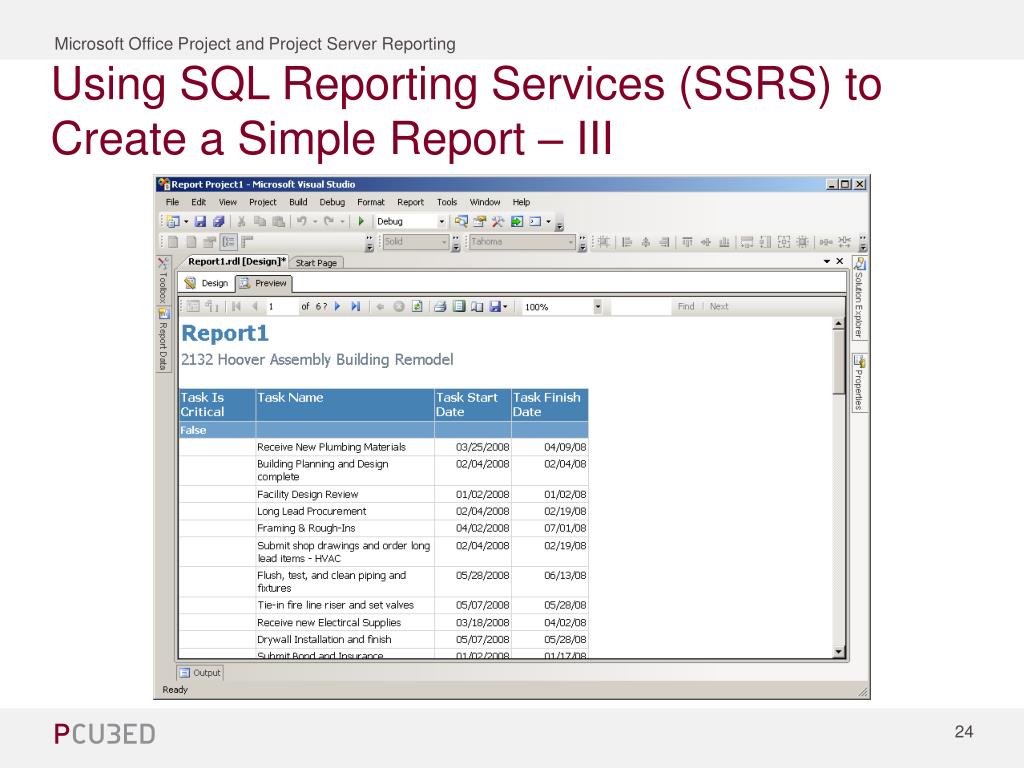Jump to last report page
This screenshot has width=1024, height=768.
tap(355, 306)
